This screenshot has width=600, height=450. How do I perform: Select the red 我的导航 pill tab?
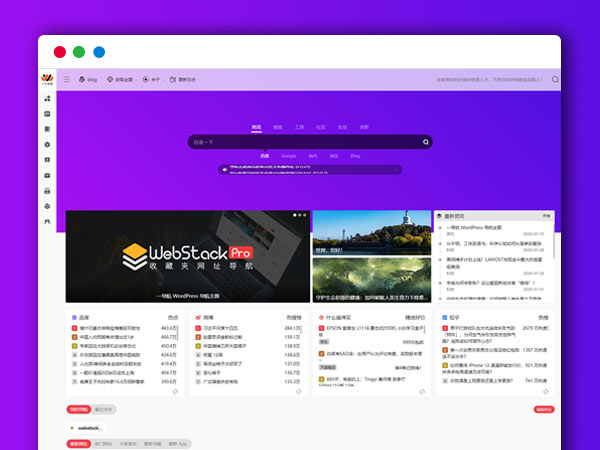click(79, 409)
